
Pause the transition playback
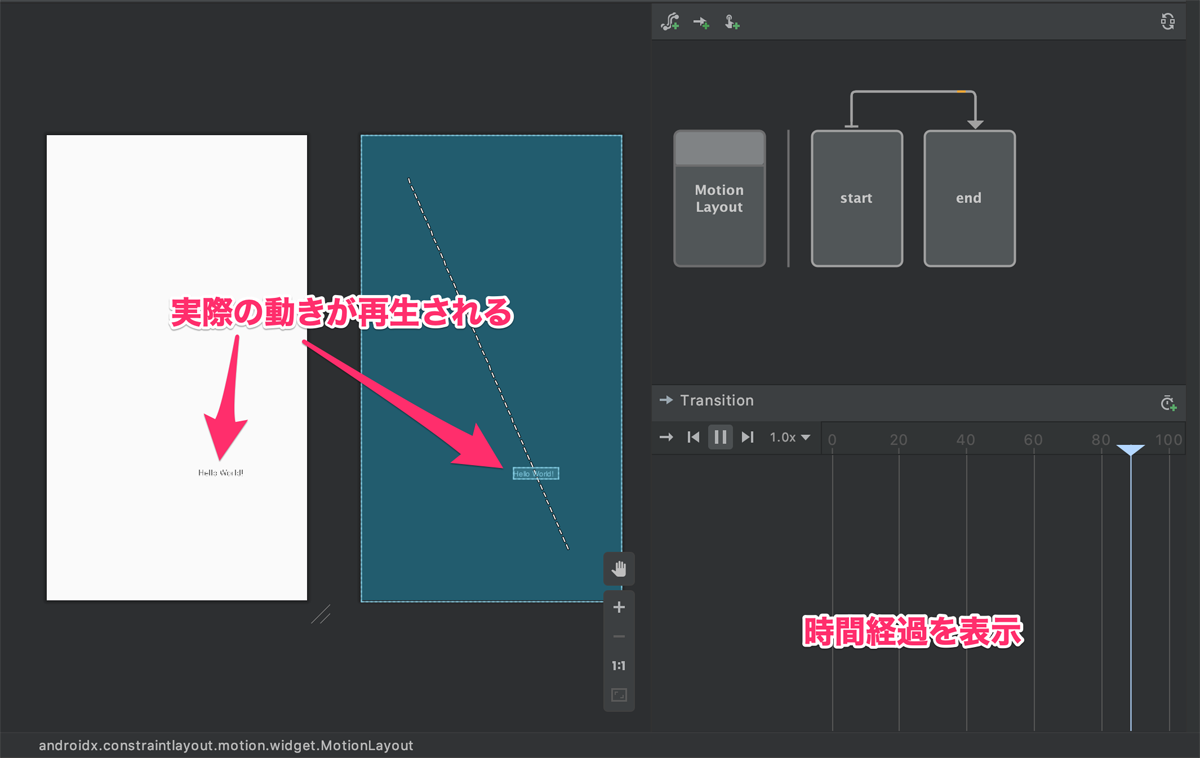click(x=720, y=437)
